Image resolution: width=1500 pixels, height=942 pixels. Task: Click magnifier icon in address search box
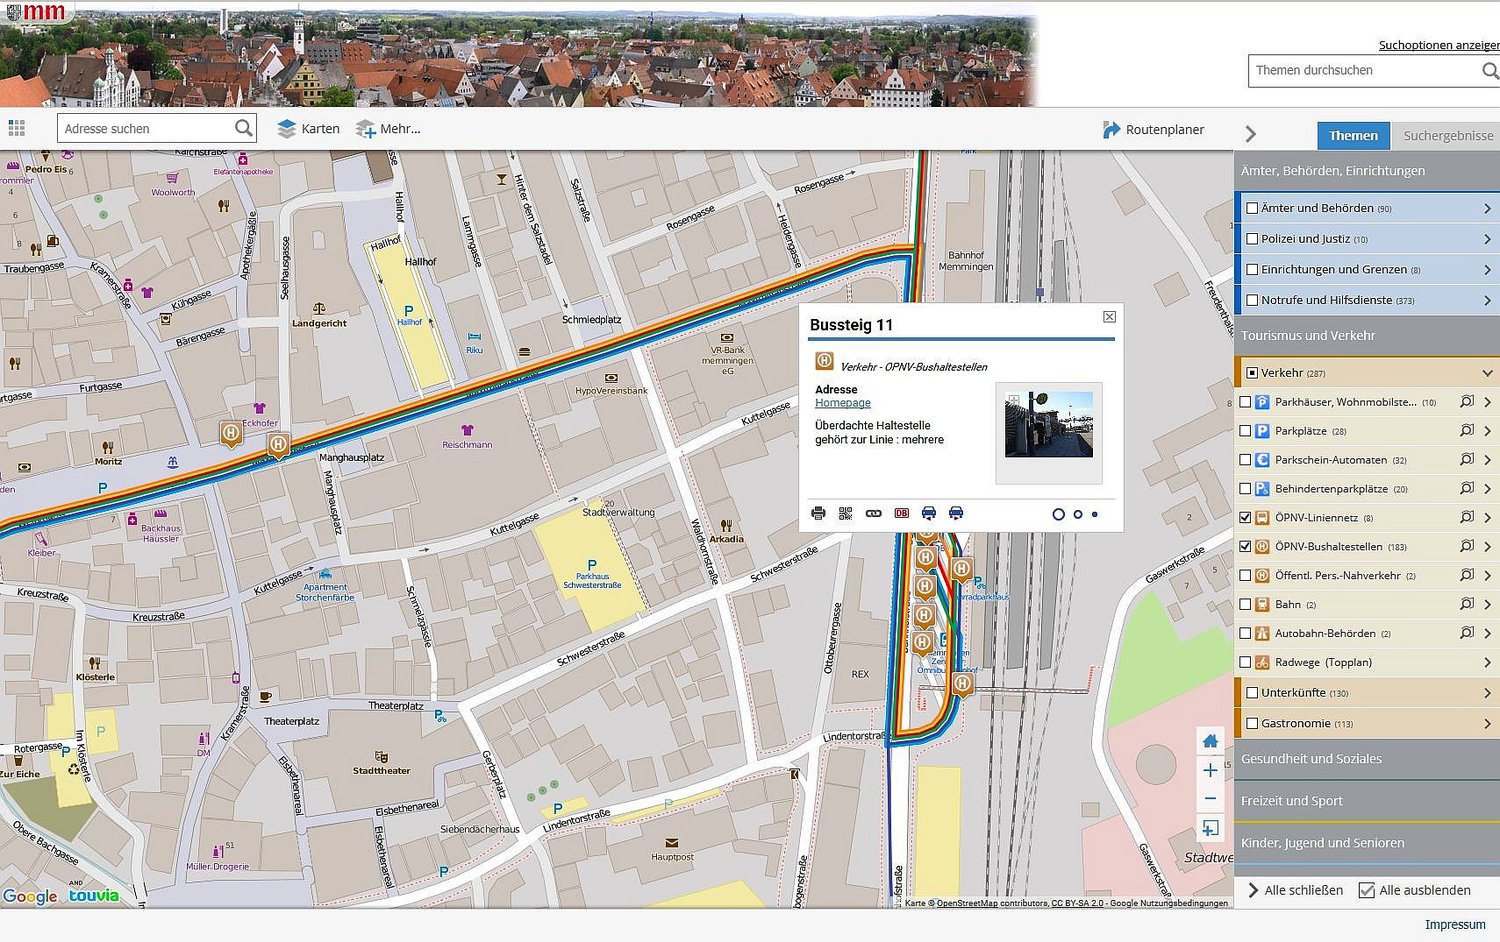coord(243,128)
